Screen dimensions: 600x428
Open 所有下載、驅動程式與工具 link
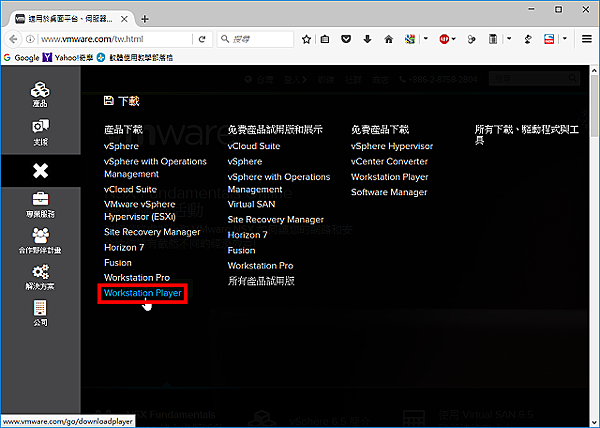point(527,135)
